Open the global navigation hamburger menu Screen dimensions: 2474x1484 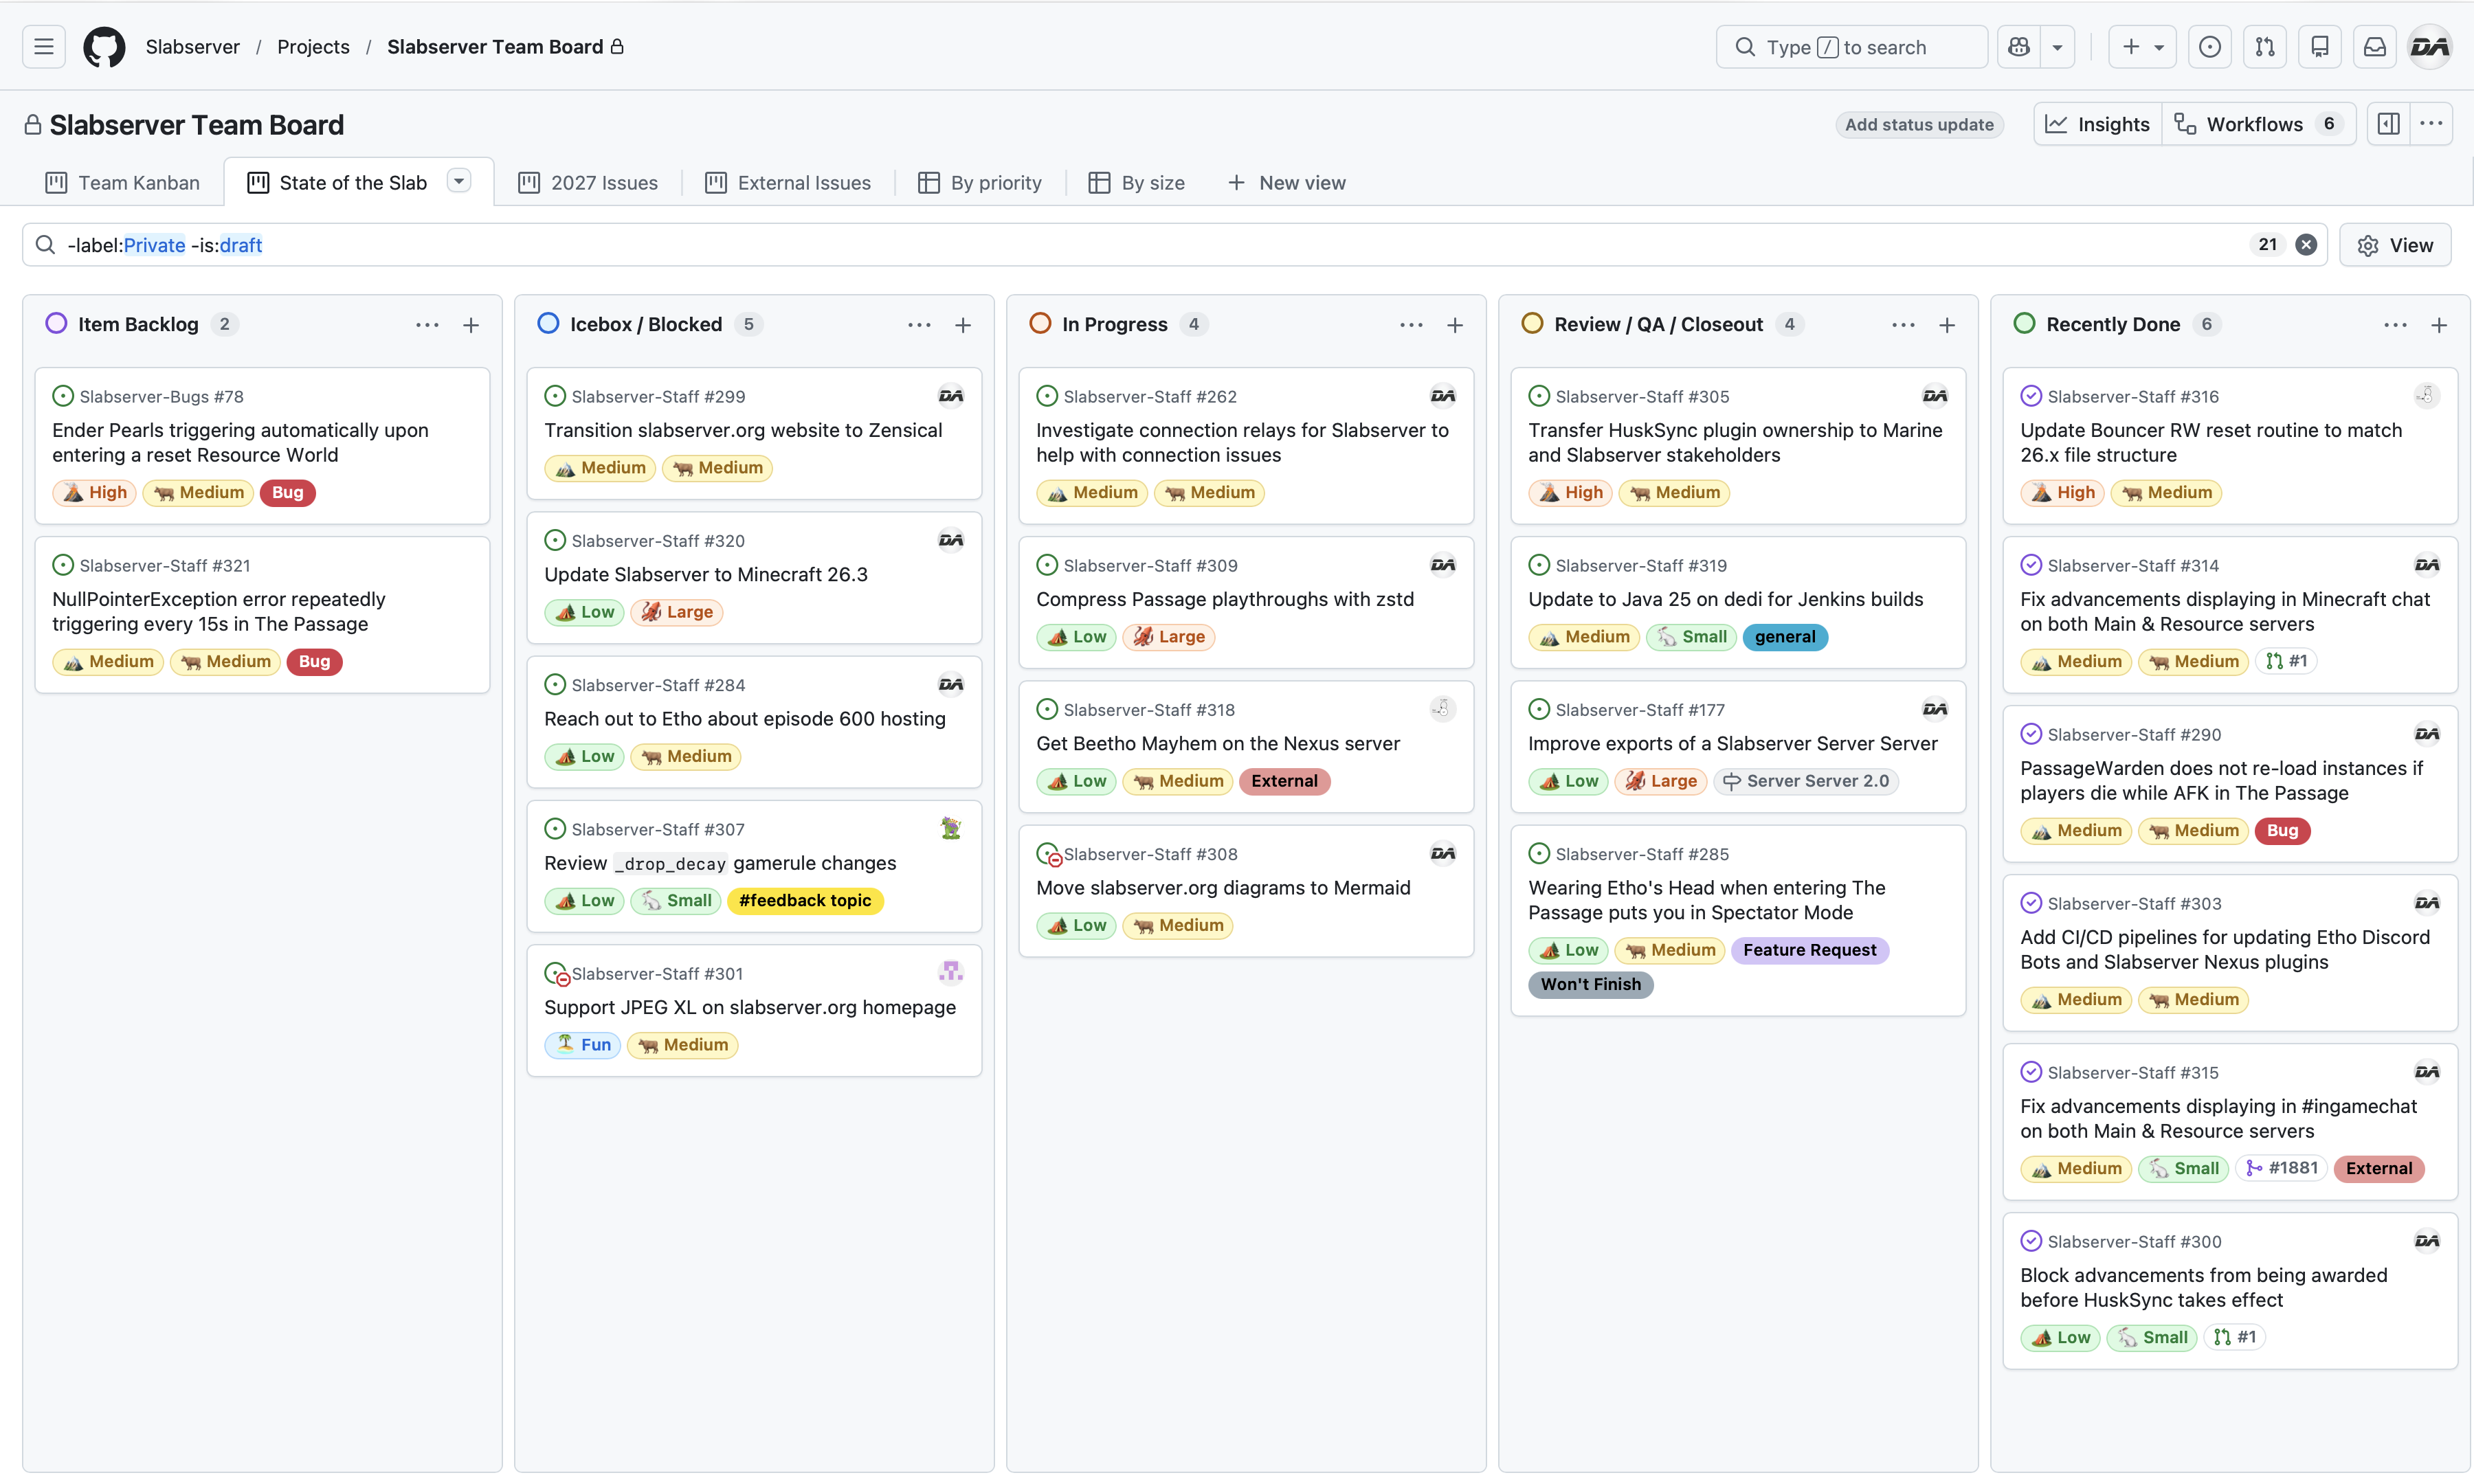coord(44,47)
